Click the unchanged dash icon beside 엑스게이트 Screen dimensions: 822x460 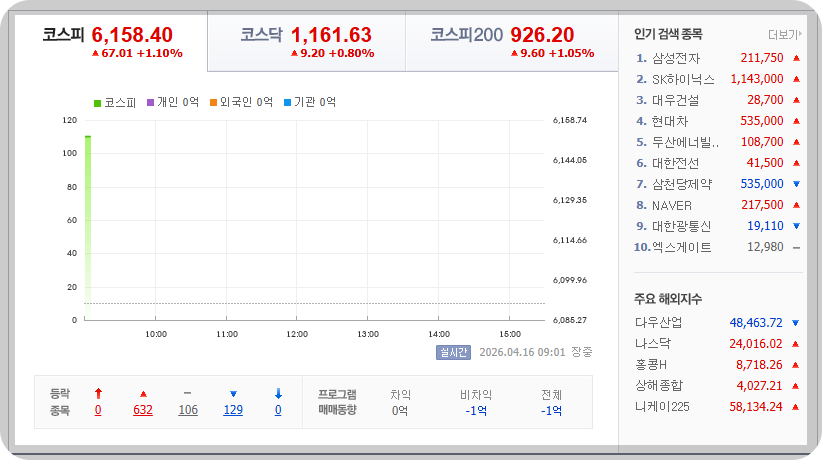click(796, 247)
